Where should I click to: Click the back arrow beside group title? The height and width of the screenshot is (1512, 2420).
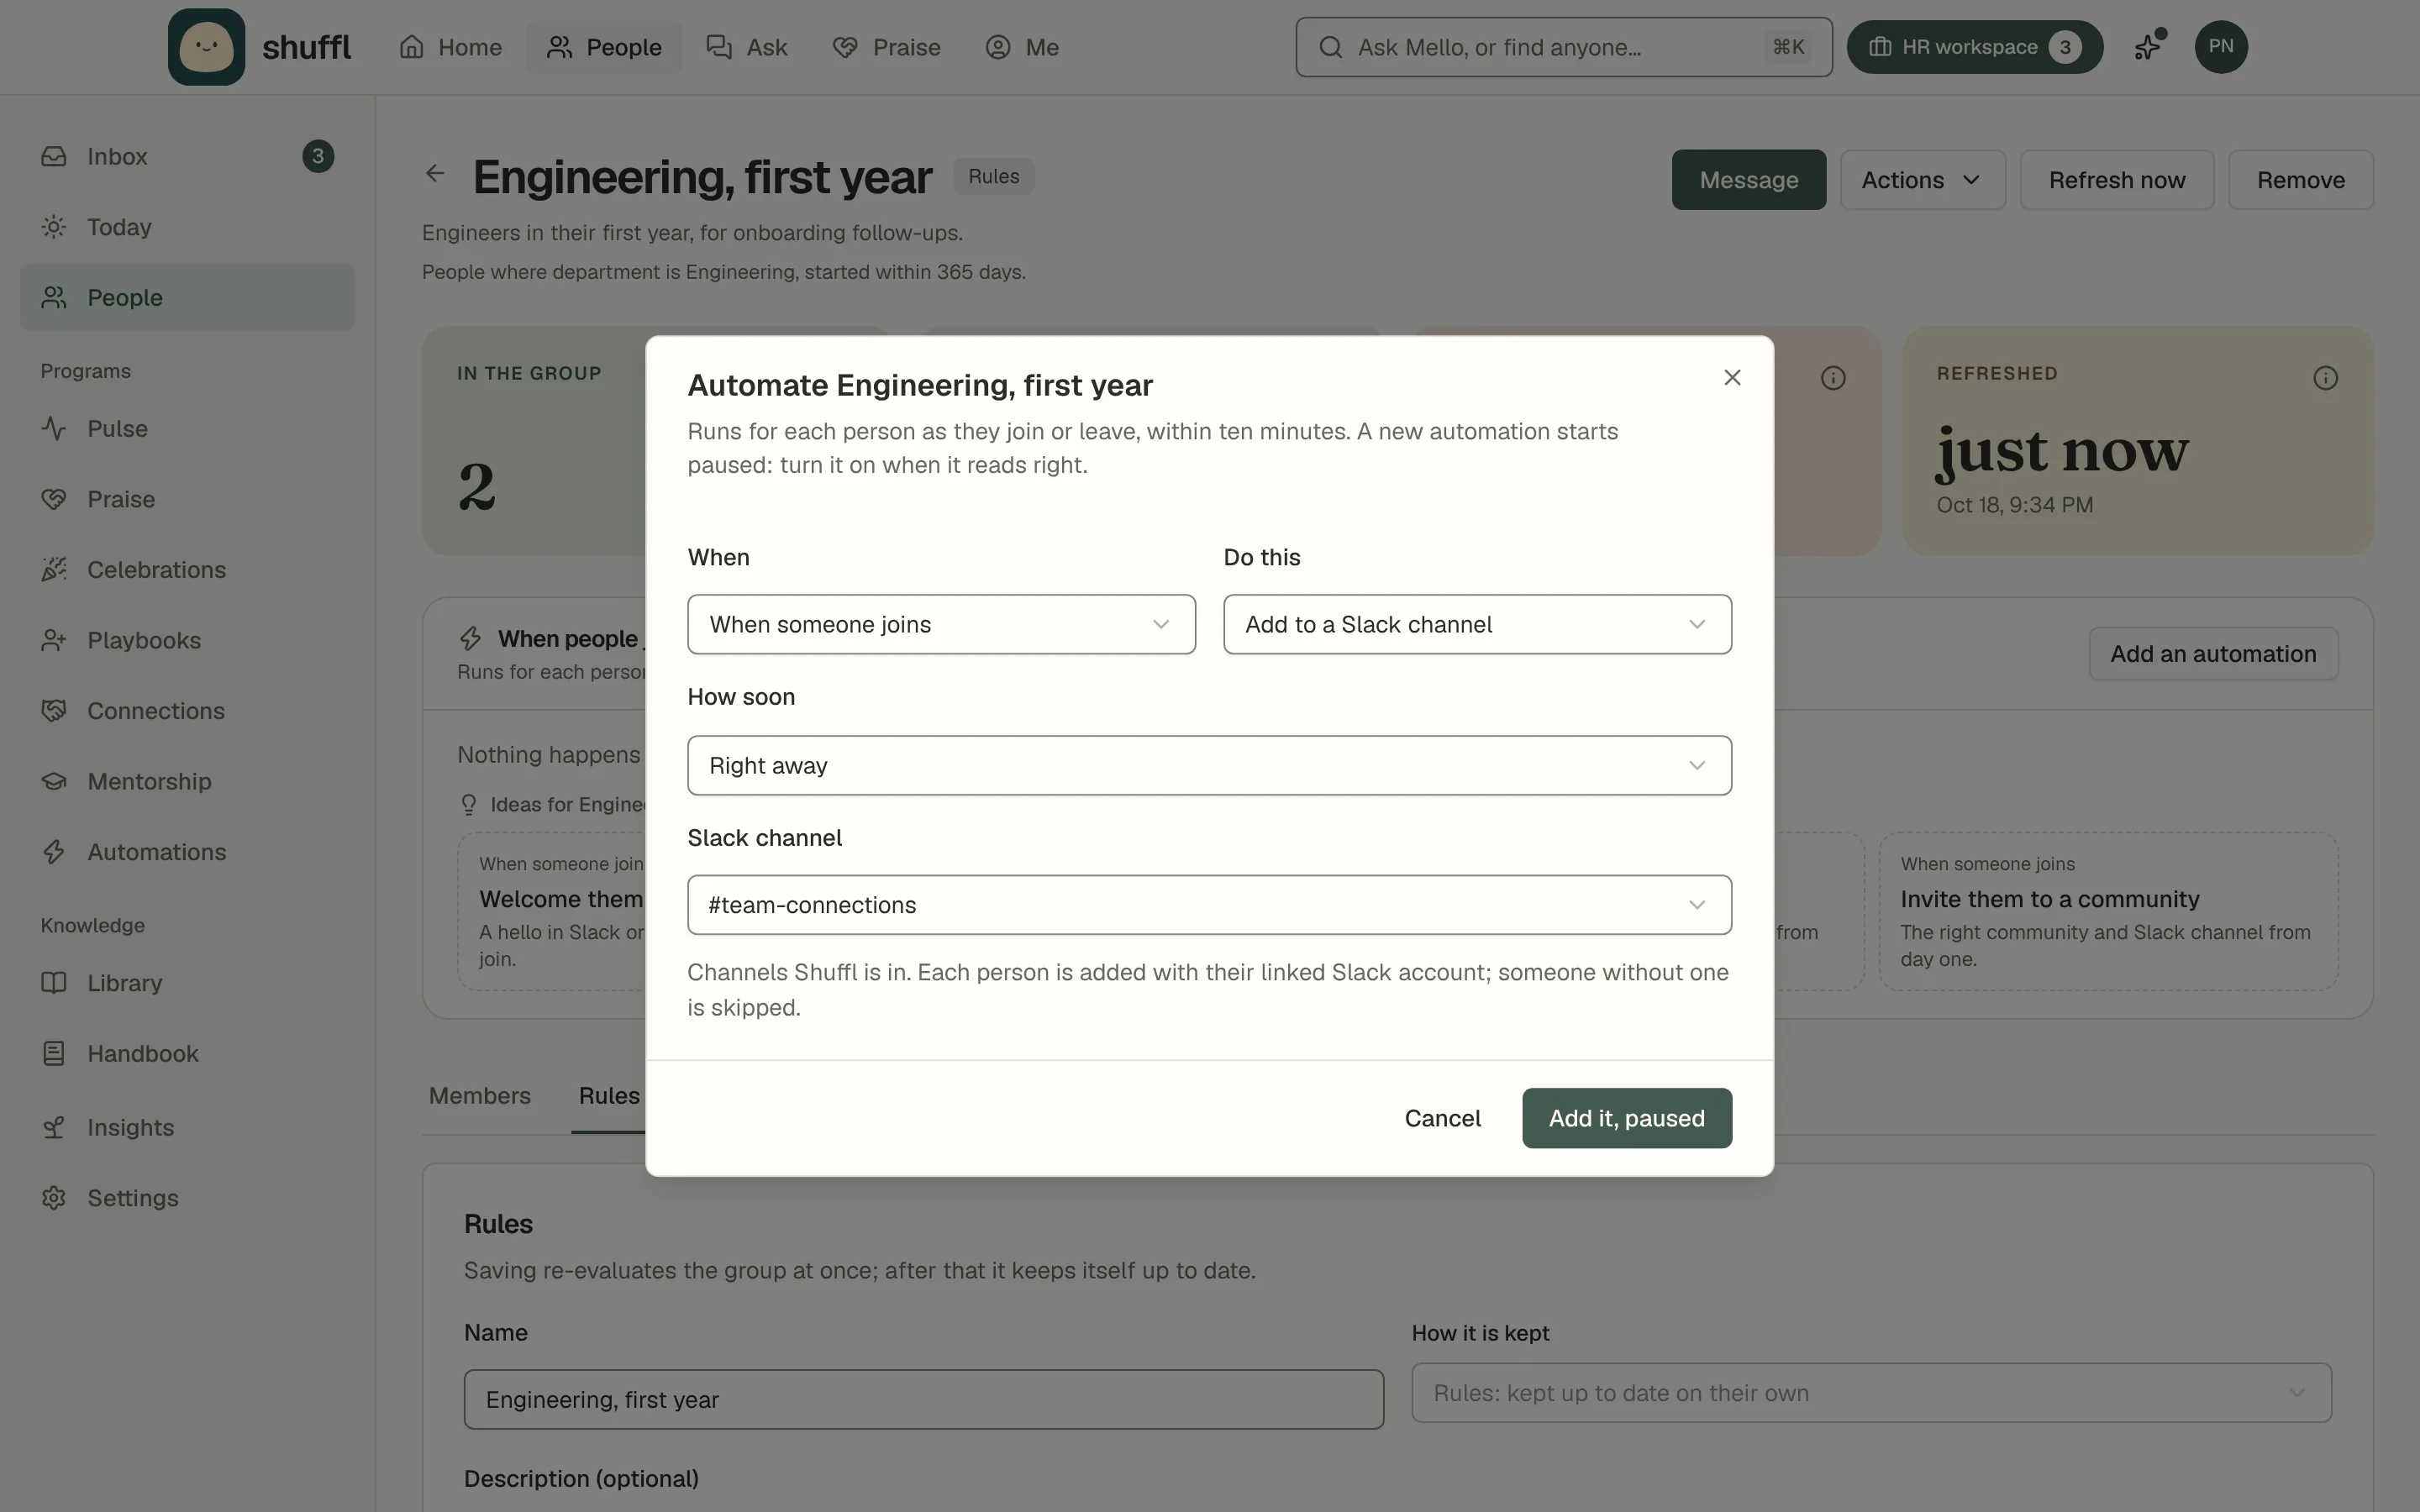(x=434, y=174)
